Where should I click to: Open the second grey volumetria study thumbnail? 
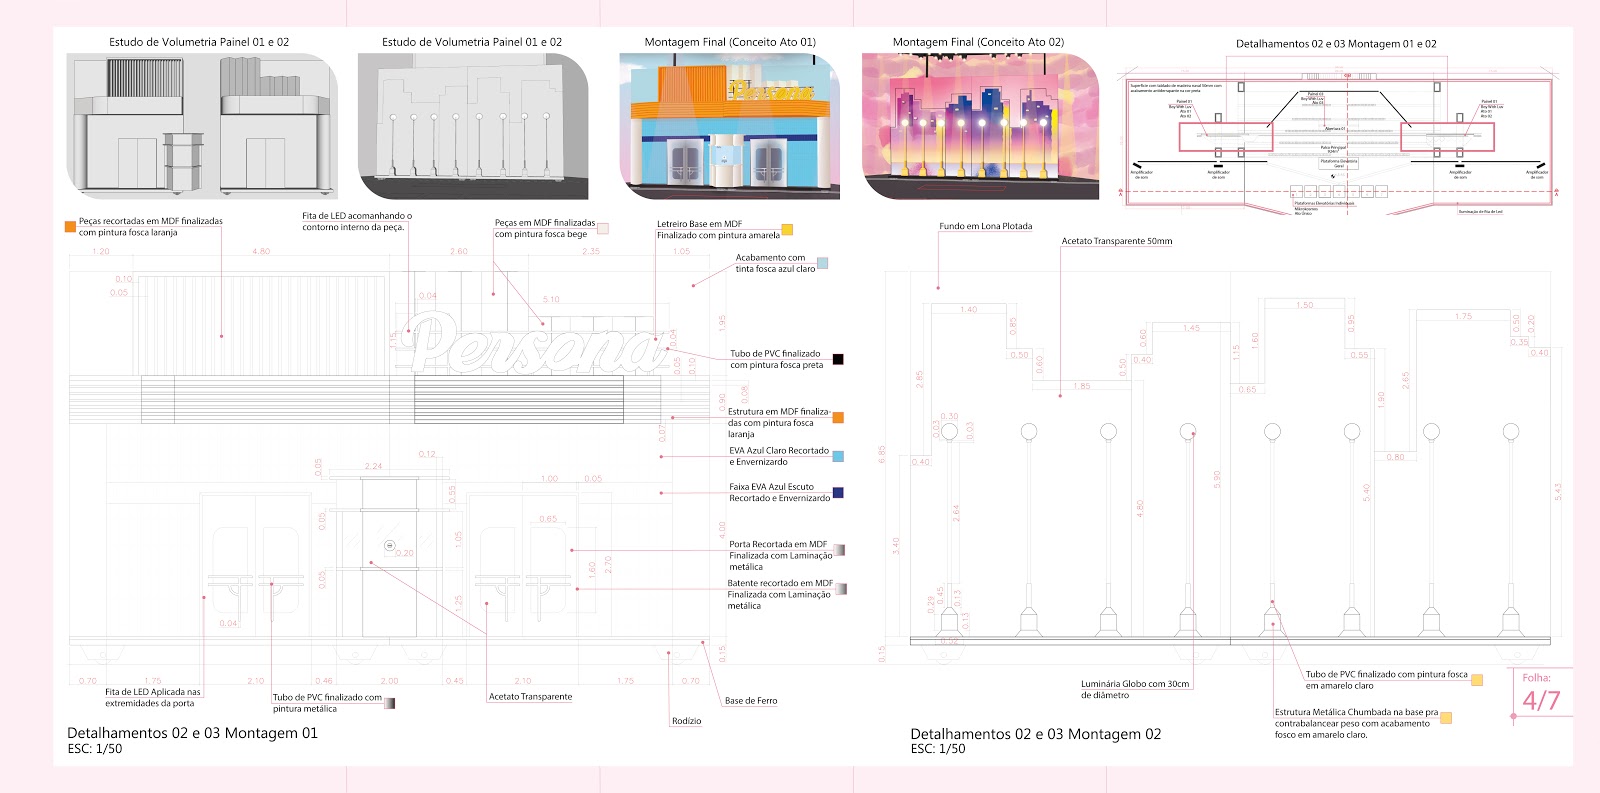point(473,127)
